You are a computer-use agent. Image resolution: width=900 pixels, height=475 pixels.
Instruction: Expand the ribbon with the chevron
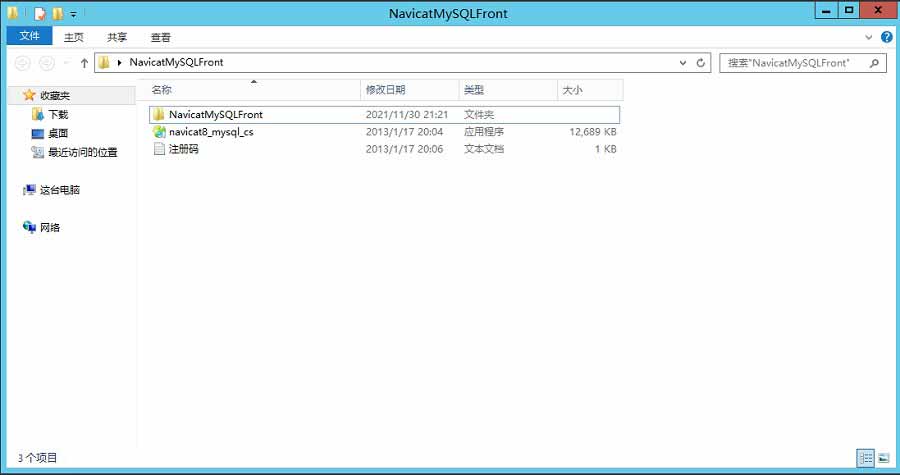[868, 37]
